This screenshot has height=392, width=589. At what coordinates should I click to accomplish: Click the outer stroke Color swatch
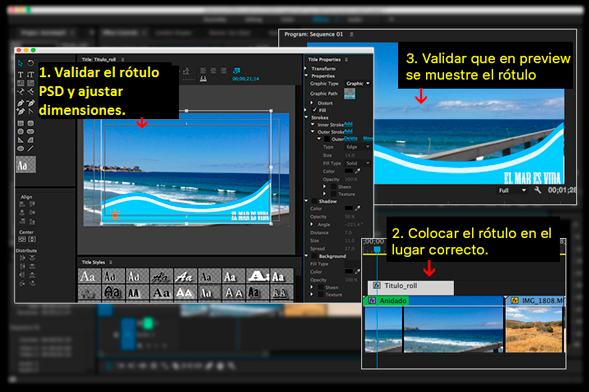tap(349, 171)
